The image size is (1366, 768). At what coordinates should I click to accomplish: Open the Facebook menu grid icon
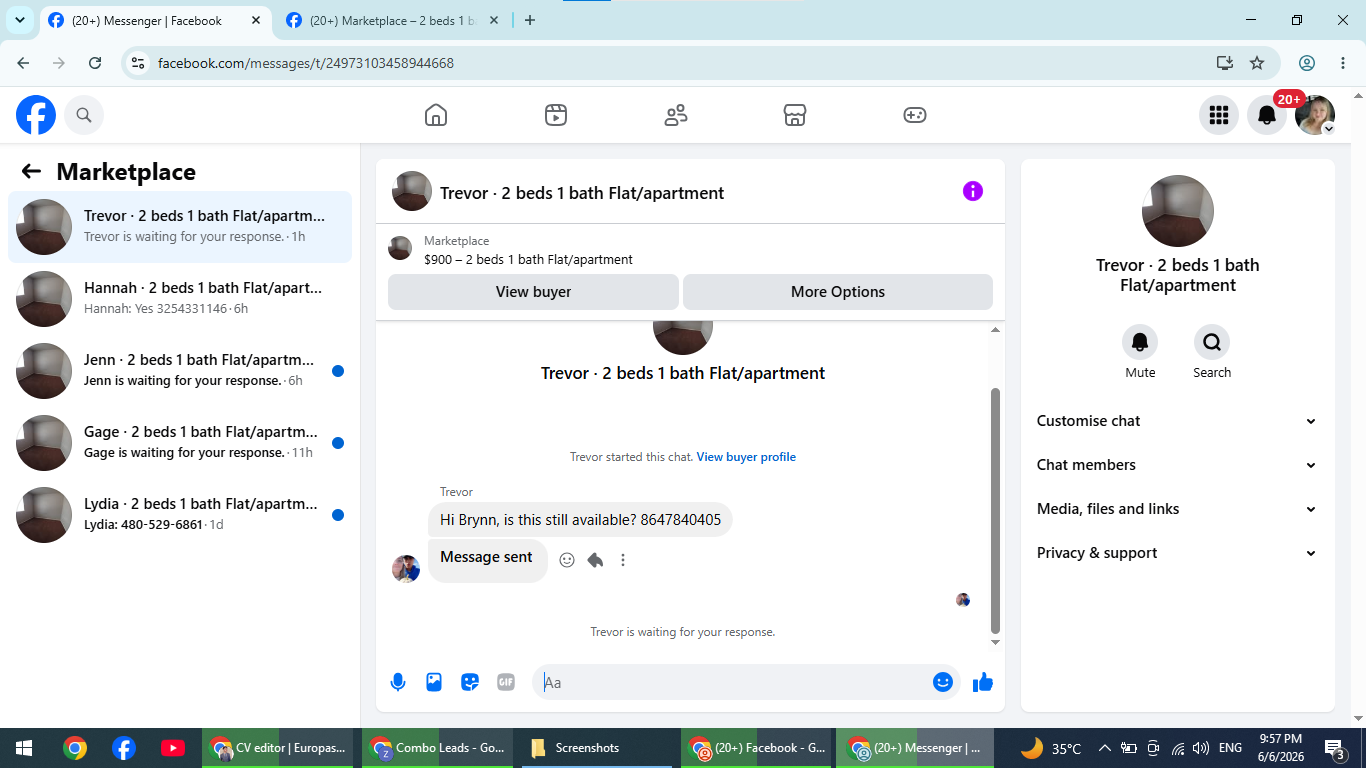tap(1218, 115)
